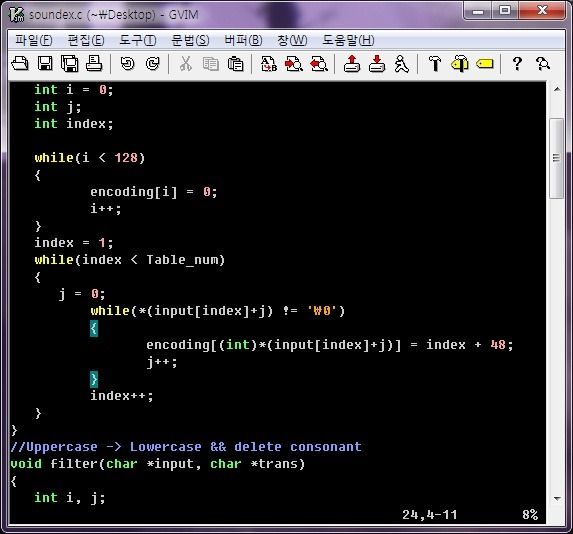Click the 'int i, j;' declaration
This screenshot has height=534, width=573.
[70, 498]
